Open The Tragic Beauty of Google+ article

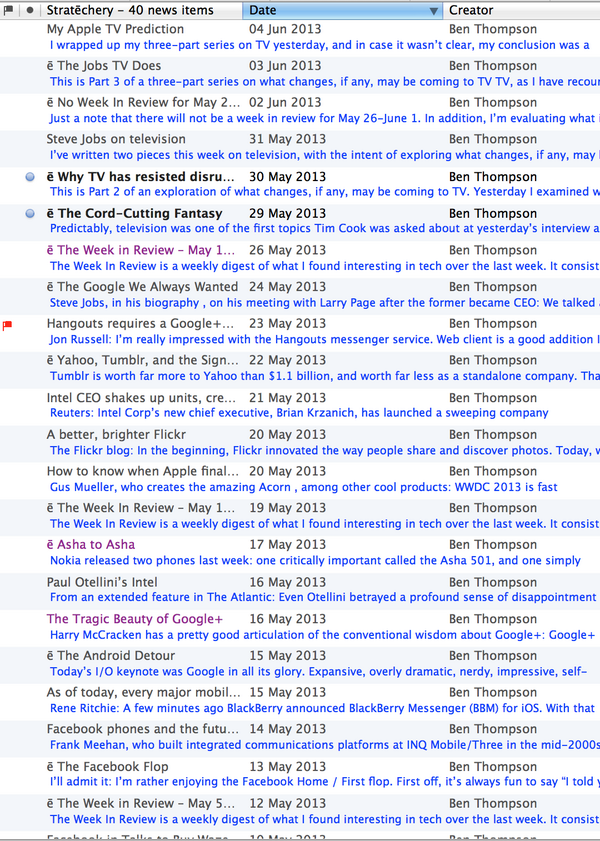pos(135,619)
